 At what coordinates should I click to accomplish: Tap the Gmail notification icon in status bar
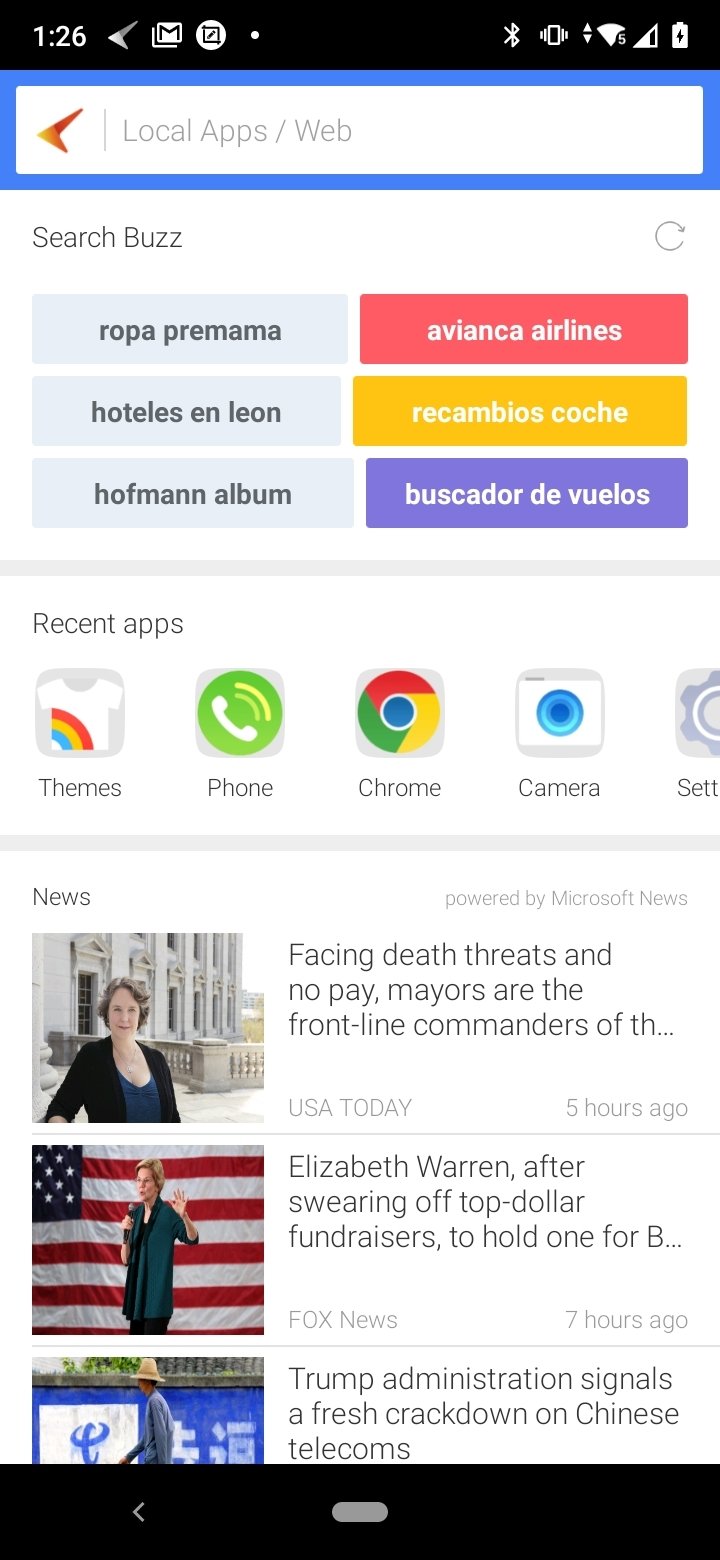[167, 36]
